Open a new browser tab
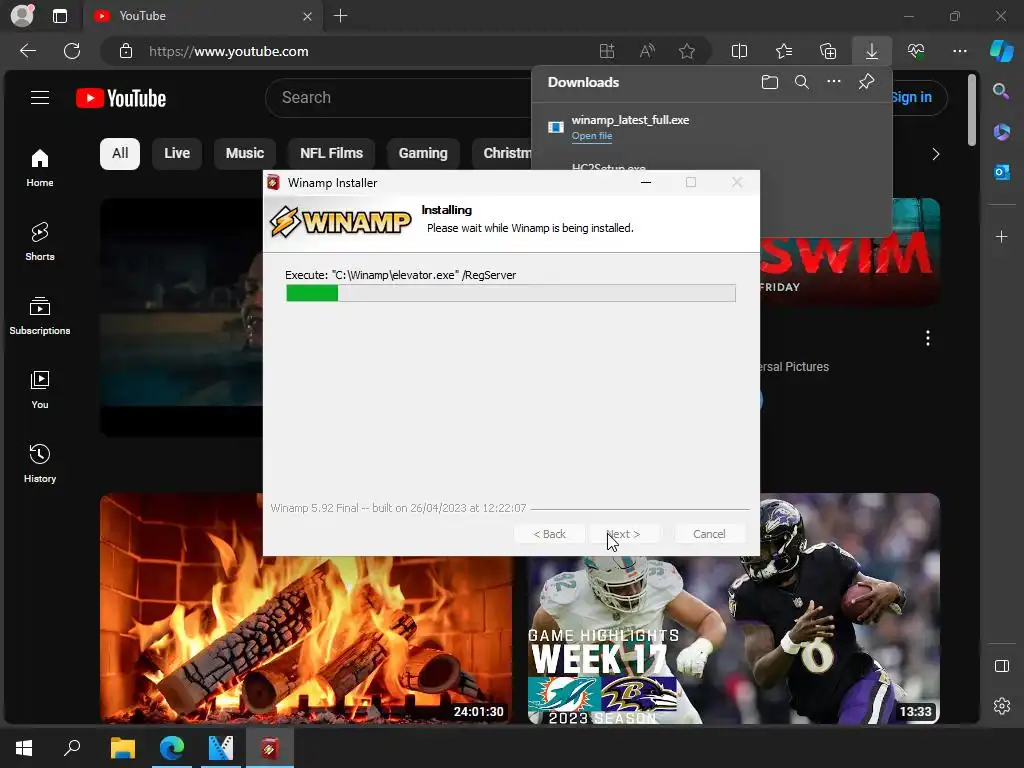Screen dimensions: 1024x768 point(340,16)
